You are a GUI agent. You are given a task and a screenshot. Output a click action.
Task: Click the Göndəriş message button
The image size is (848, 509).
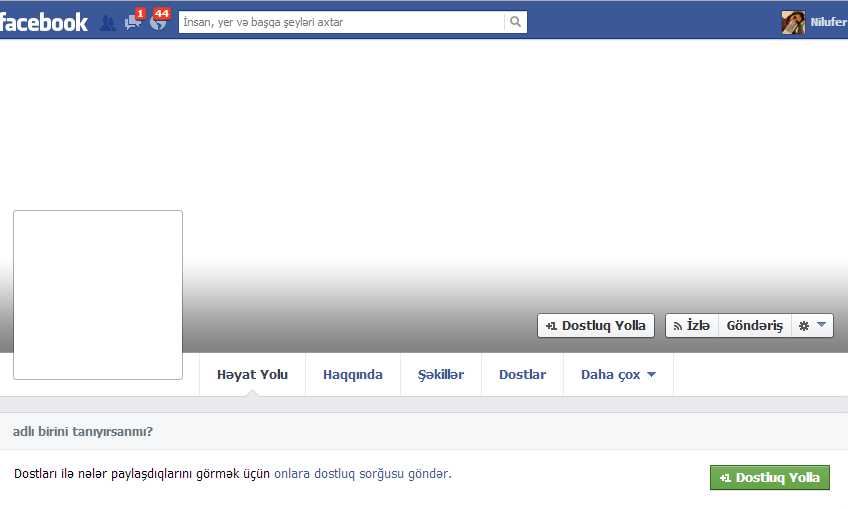[x=754, y=326]
